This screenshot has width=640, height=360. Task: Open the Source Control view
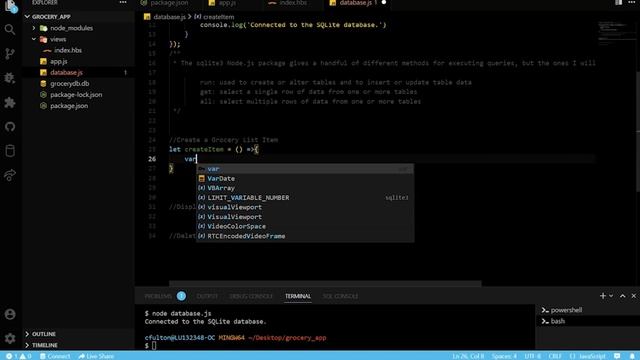tap(10, 53)
